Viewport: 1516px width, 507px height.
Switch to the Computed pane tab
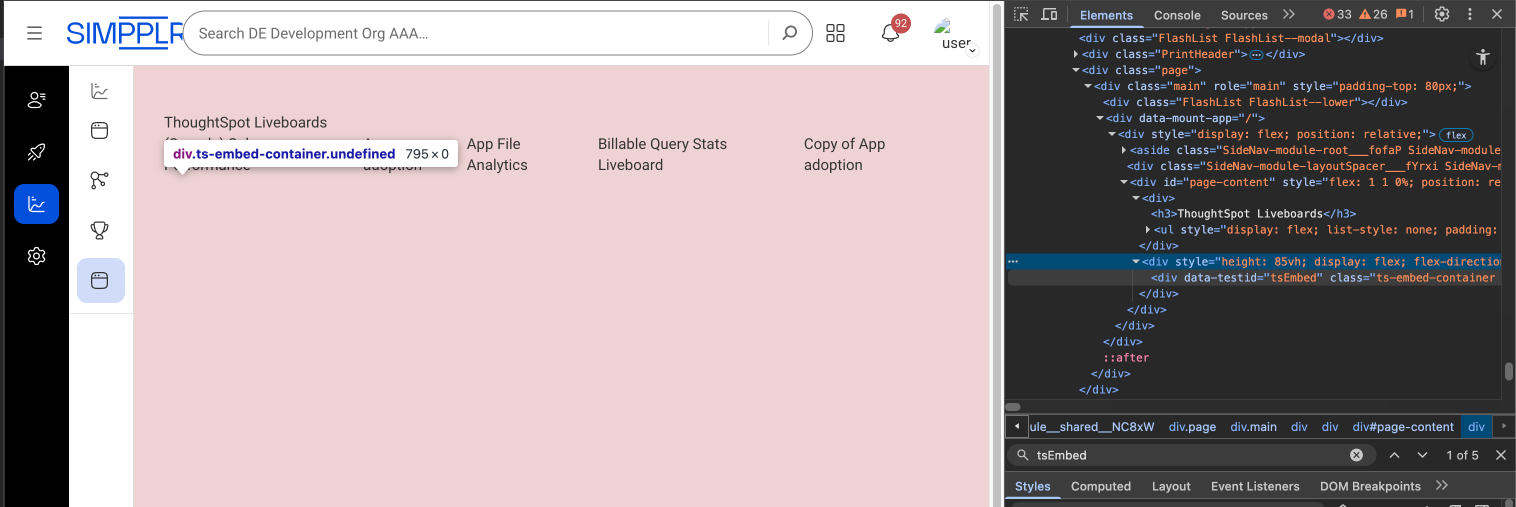[x=1100, y=486]
